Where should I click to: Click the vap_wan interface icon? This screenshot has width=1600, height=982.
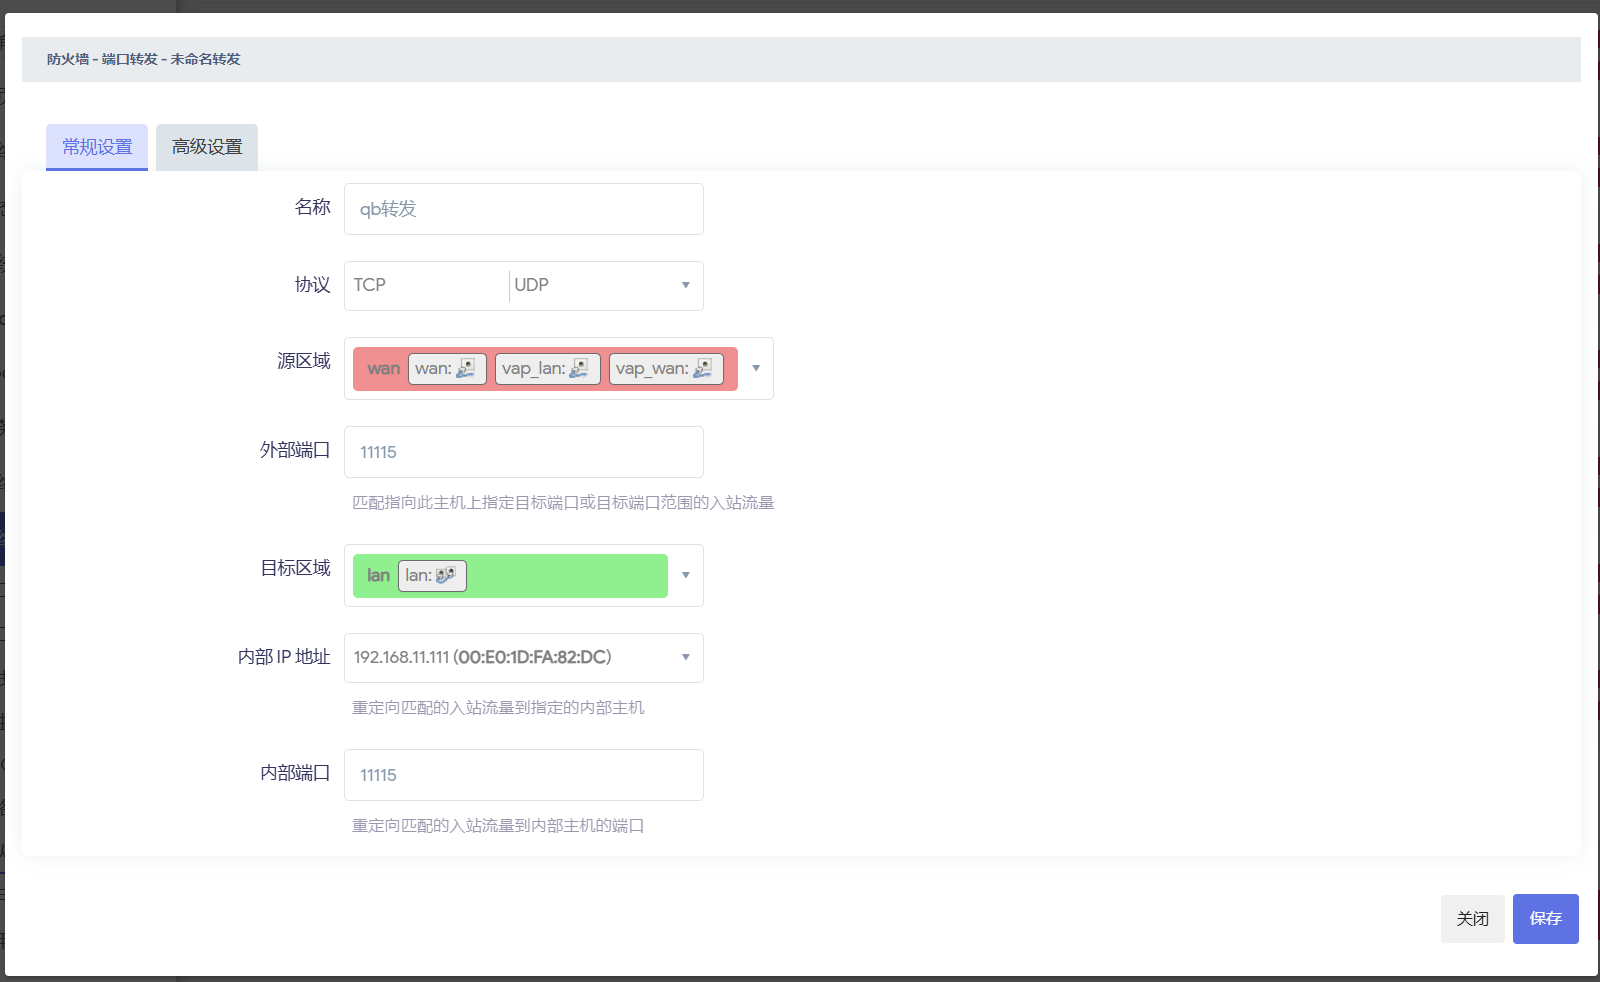pyautogui.click(x=703, y=369)
